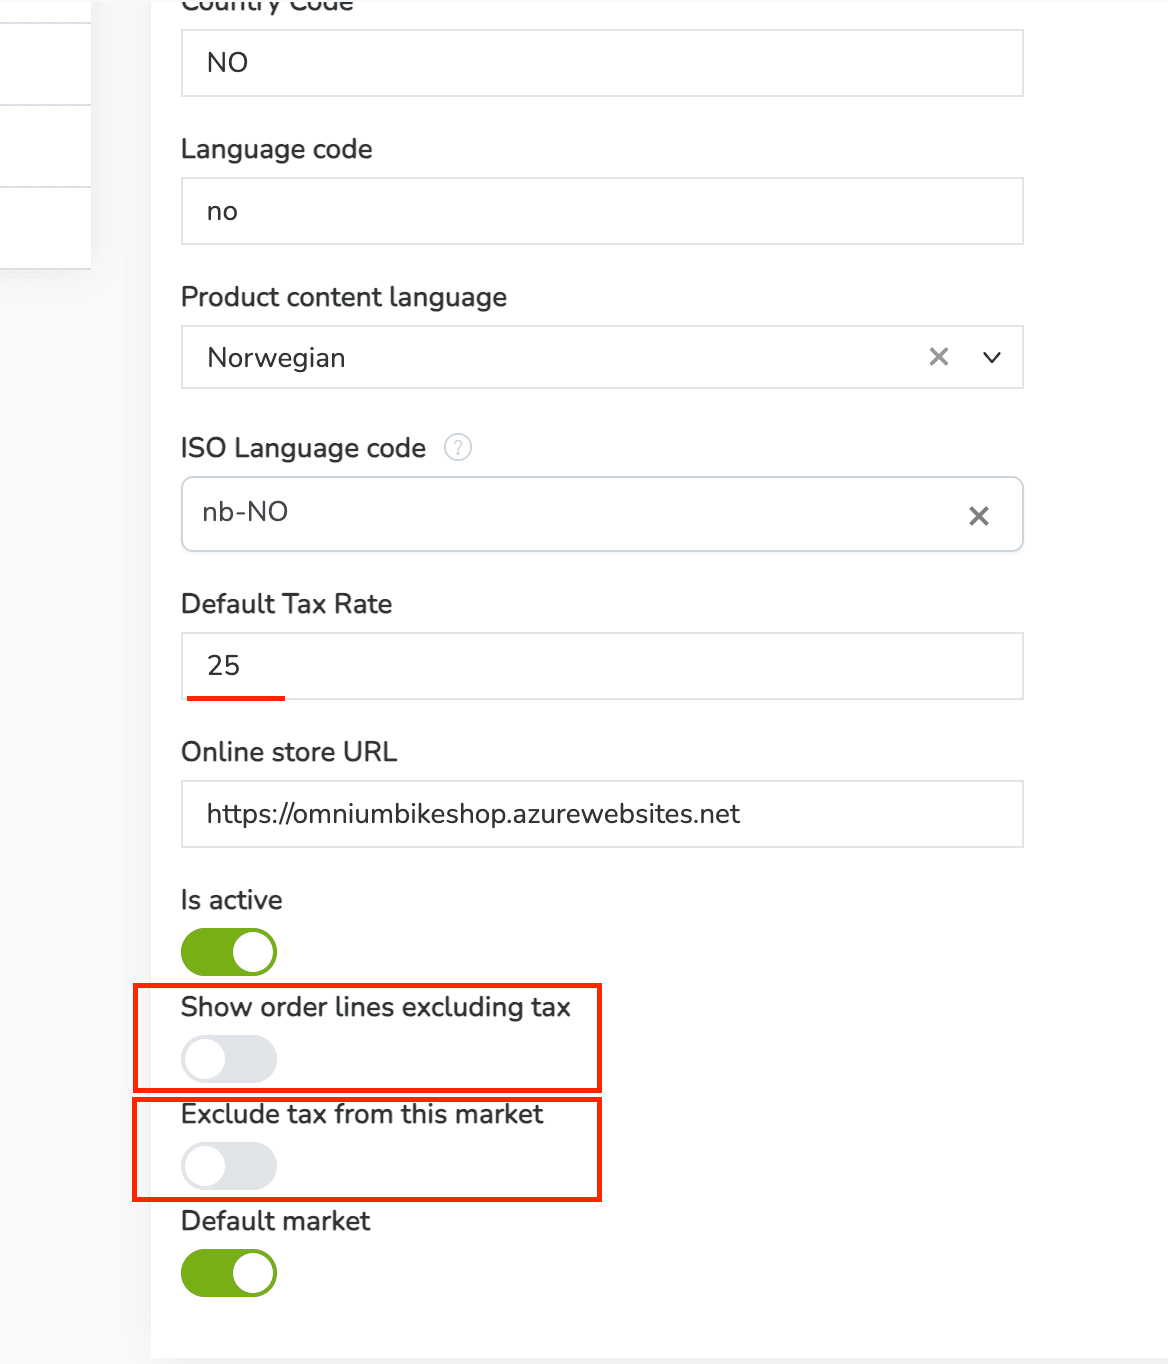Focus the Language code text field

[601, 211]
